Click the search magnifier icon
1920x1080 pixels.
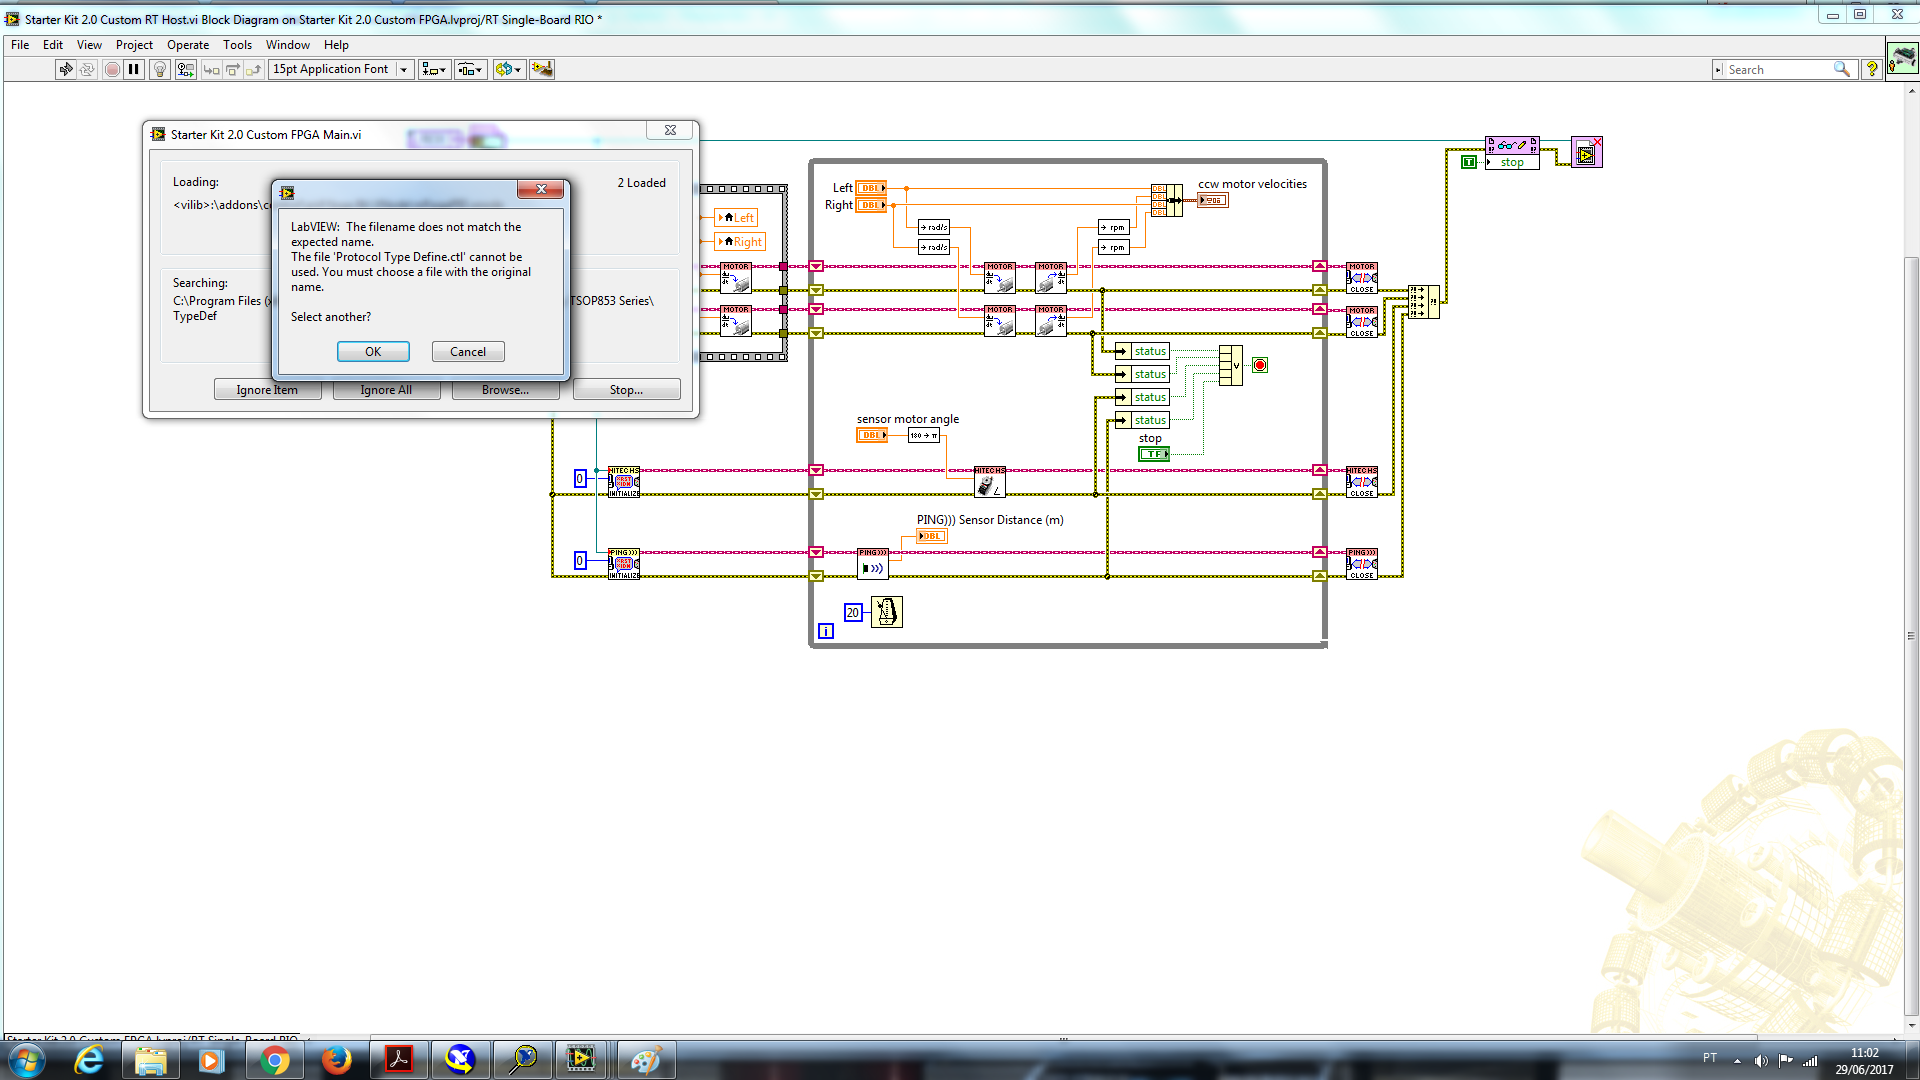1842,69
